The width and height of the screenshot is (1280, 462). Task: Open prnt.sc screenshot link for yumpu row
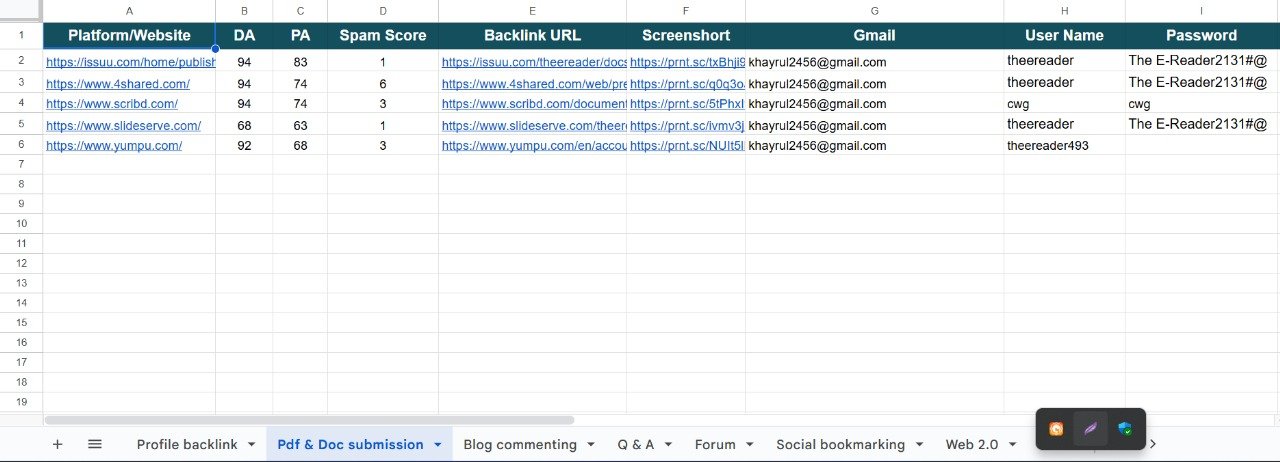[687, 146]
